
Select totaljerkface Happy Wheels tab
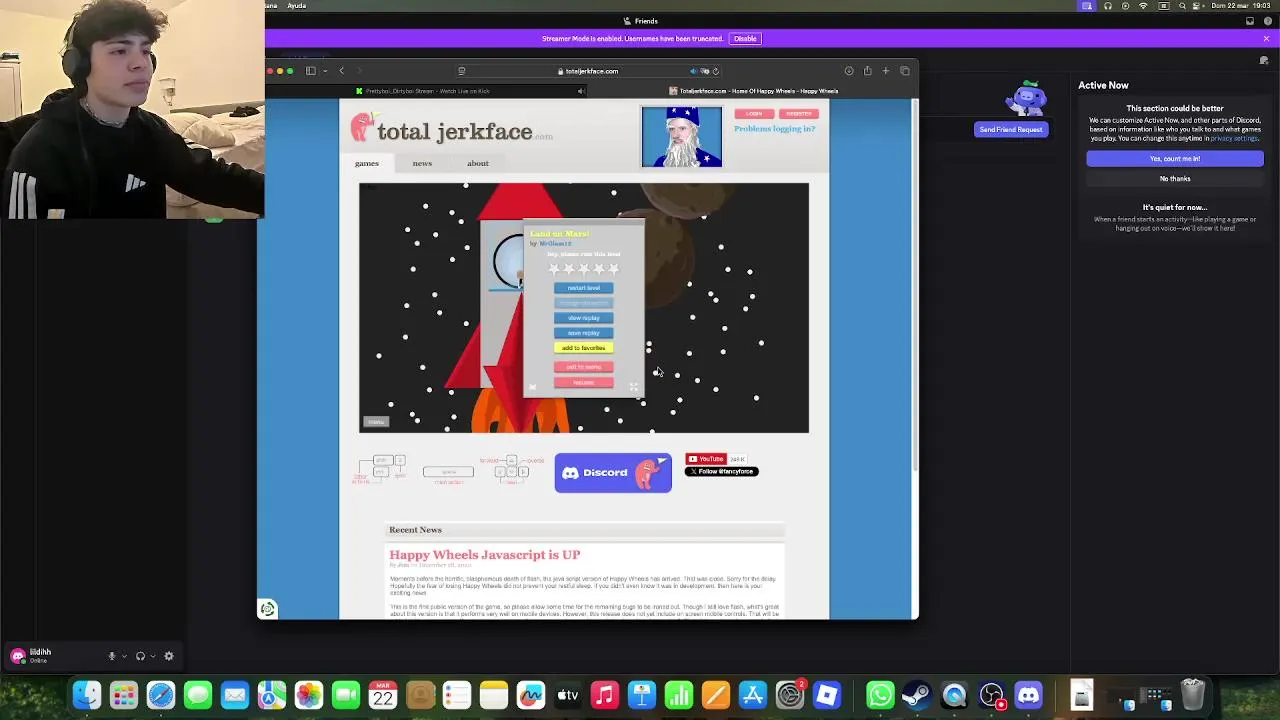point(753,91)
